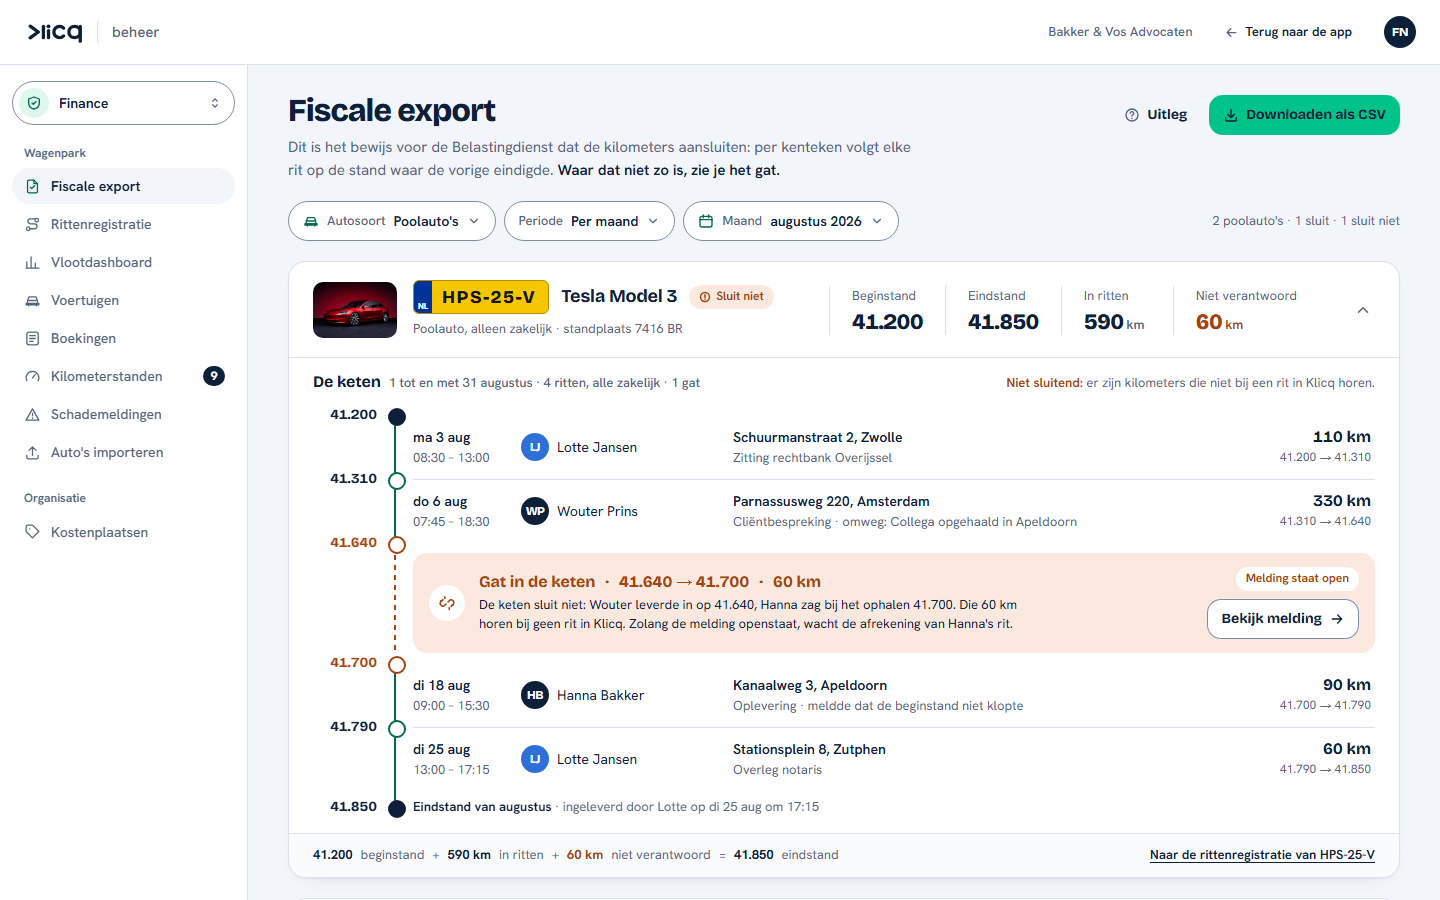
Task: Click the Schademeldingen warning icon
Action: click(32, 414)
